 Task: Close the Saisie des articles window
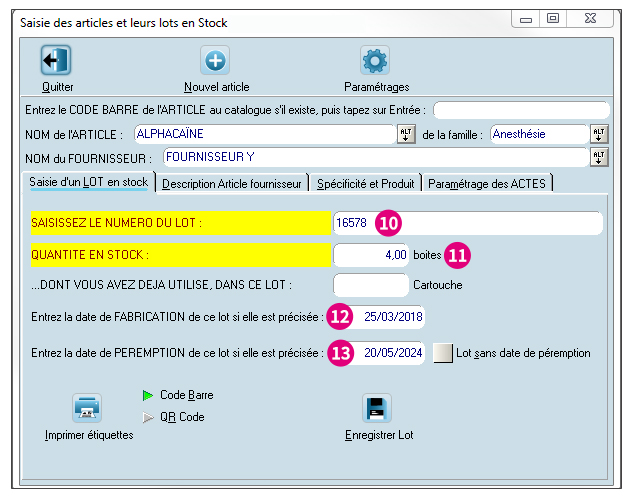coord(590,18)
